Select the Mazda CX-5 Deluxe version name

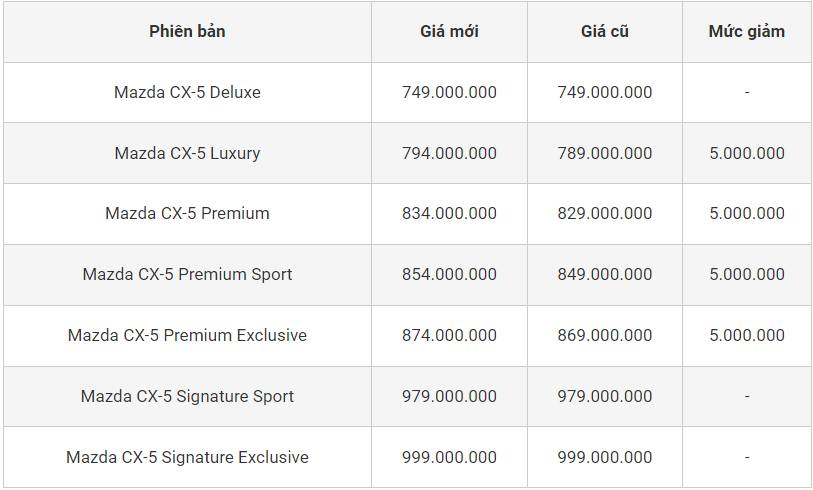pyautogui.click(x=187, y=92)
